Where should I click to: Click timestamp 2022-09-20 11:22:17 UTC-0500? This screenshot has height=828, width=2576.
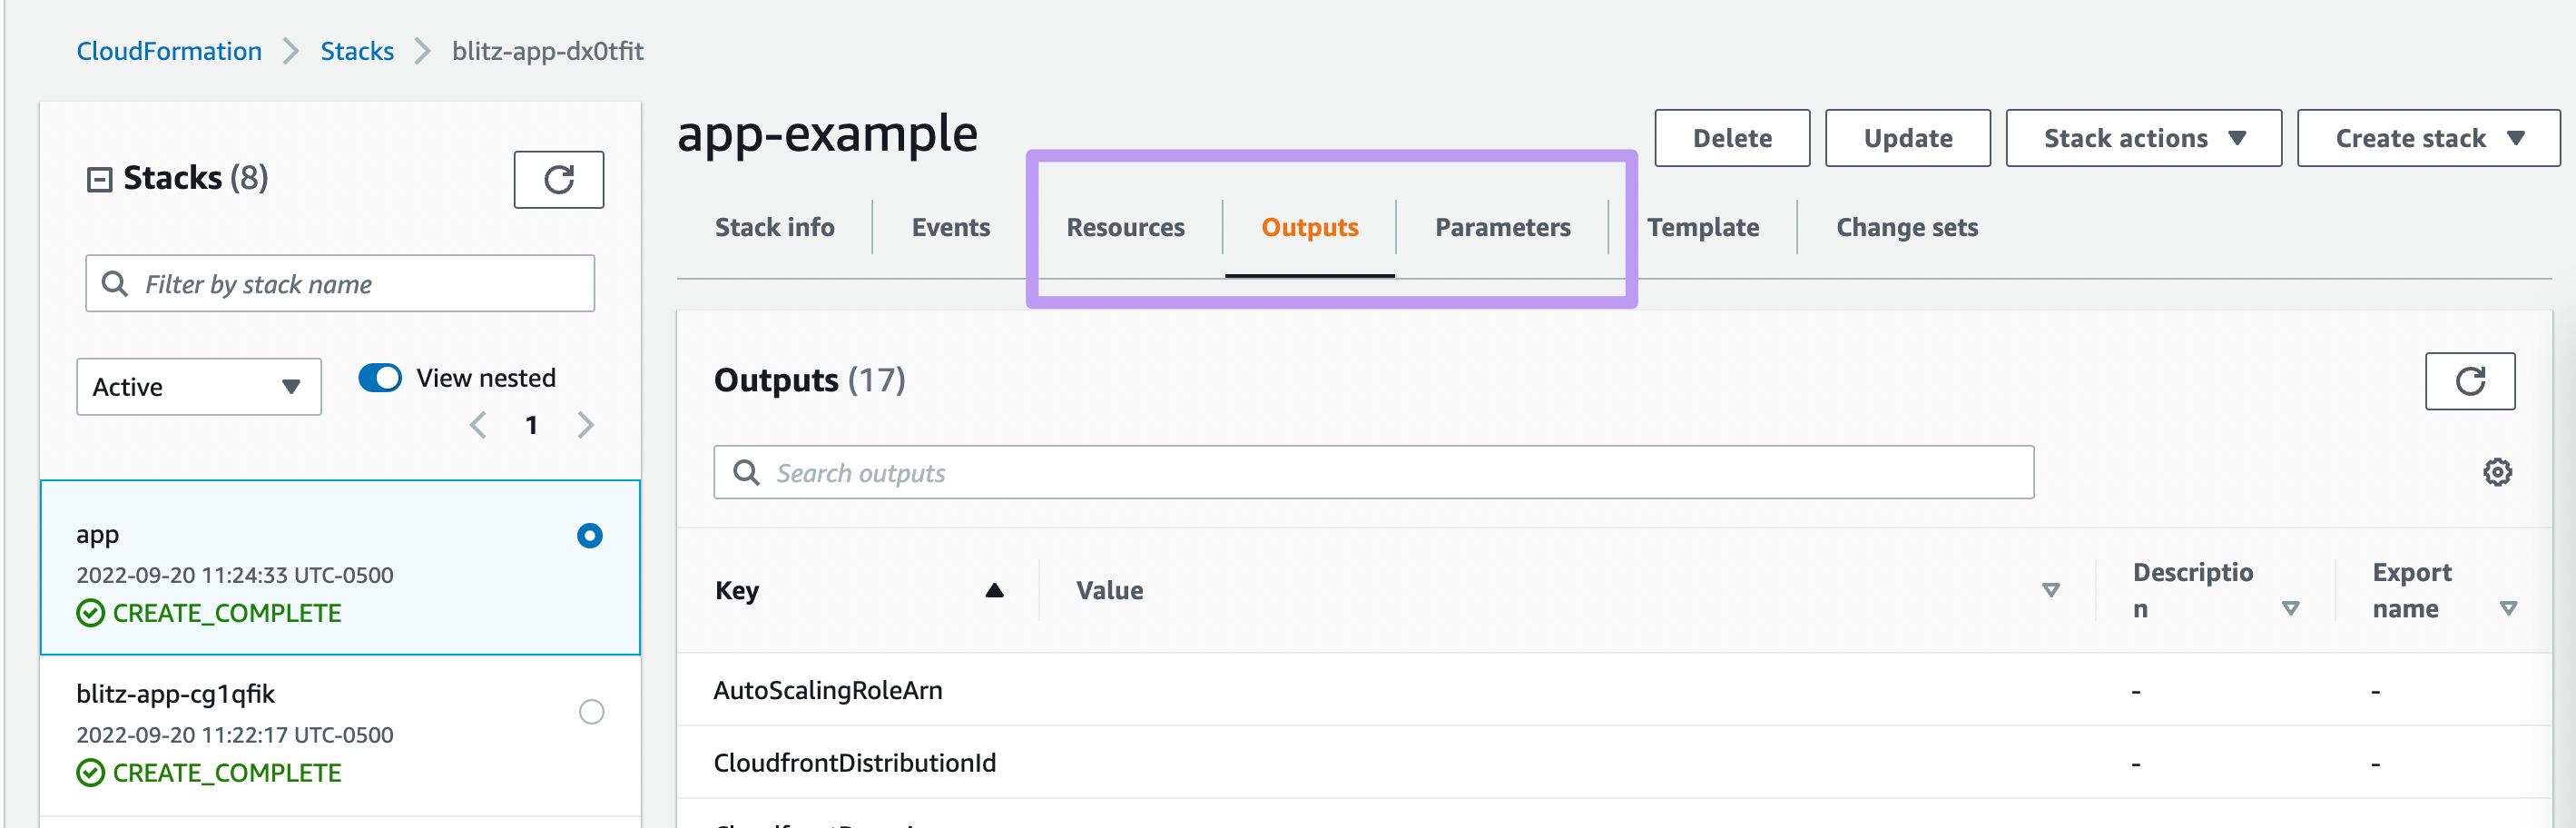(235, 735)
